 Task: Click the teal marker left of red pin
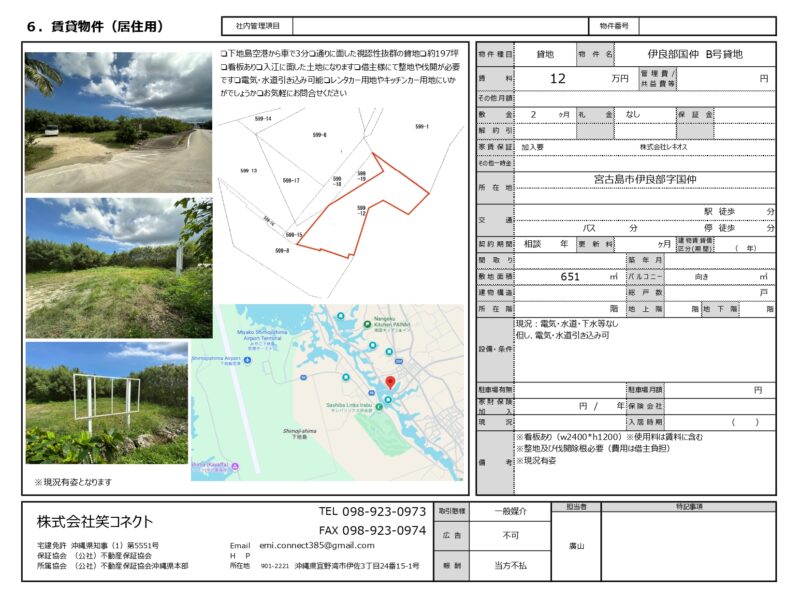tap(345, 378)
